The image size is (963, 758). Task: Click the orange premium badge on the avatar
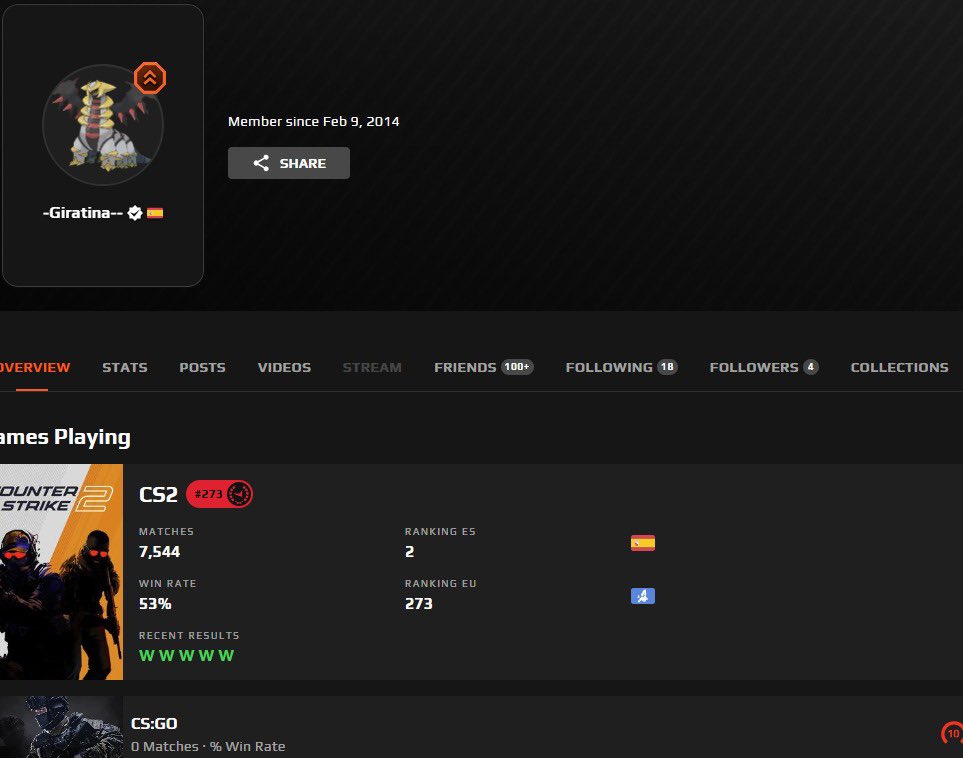pos(150,78)
